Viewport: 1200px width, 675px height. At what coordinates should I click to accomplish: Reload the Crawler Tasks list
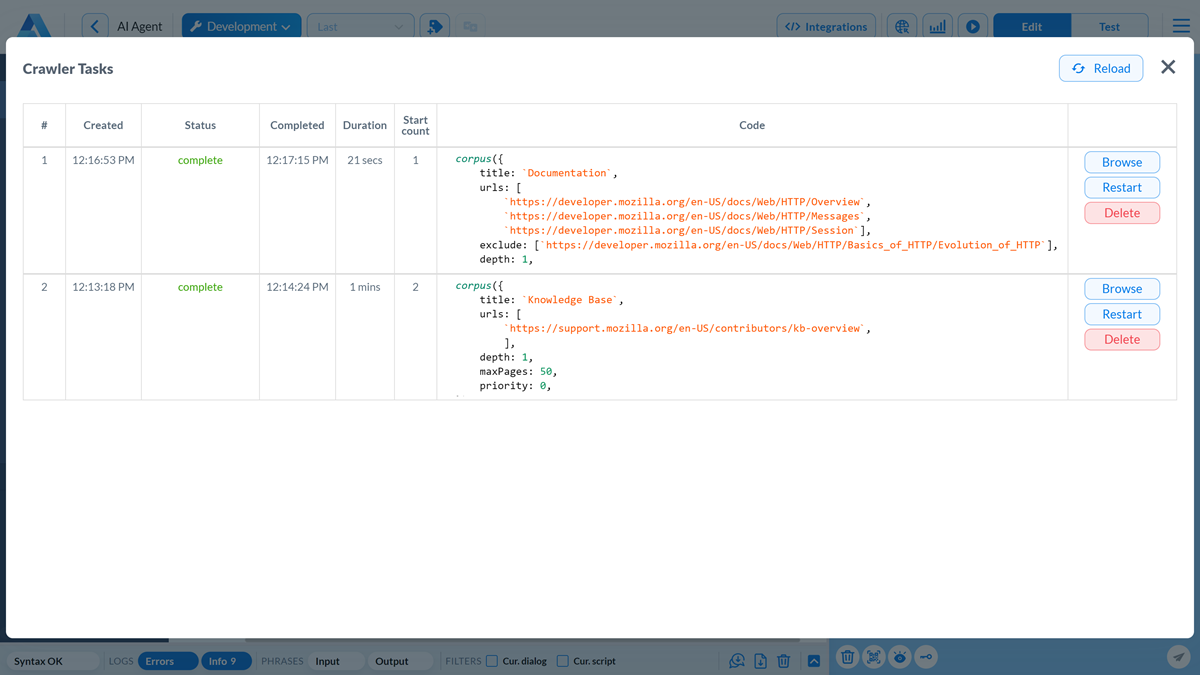point(1101,68)
